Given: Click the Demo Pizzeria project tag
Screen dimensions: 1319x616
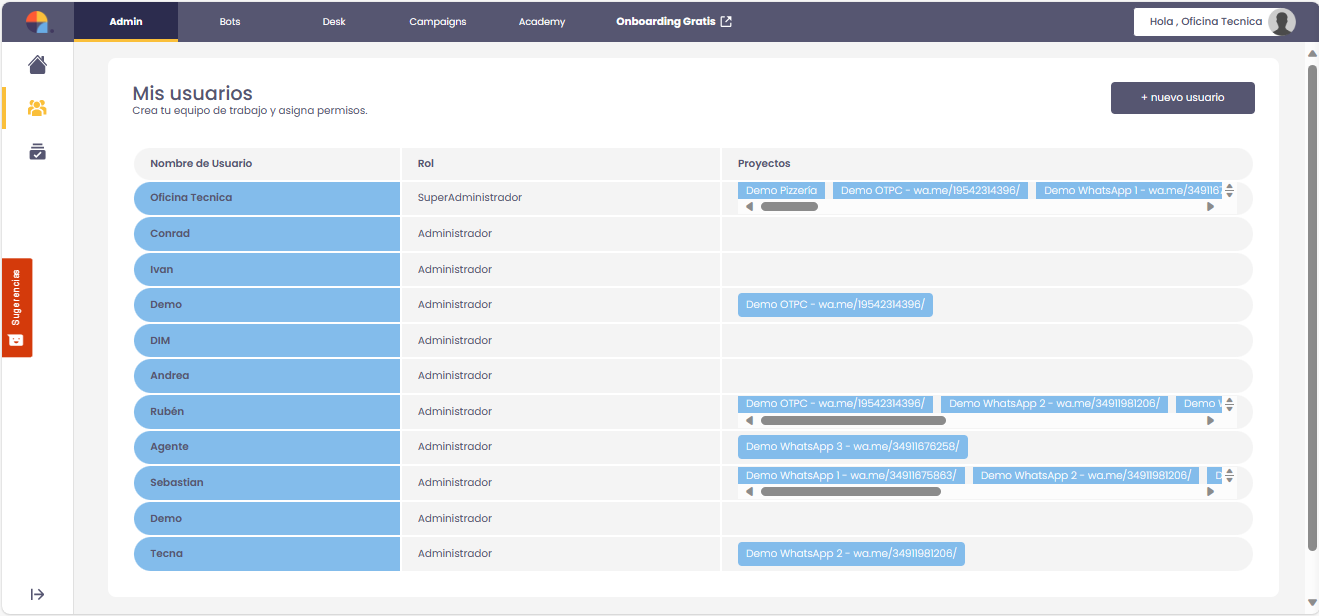Looking at the screenshot, I should (781, 190).
